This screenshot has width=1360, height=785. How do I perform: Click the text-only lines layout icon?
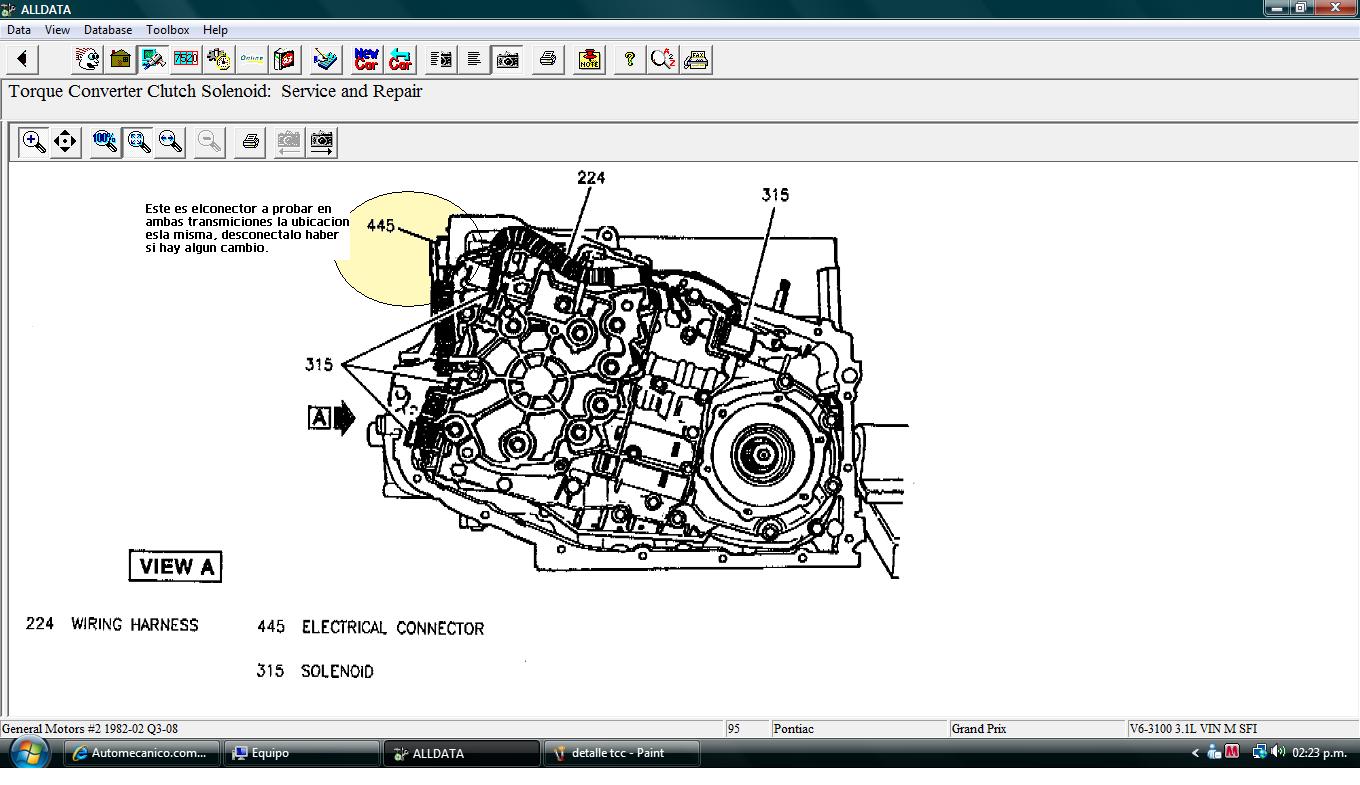[474, 59]
